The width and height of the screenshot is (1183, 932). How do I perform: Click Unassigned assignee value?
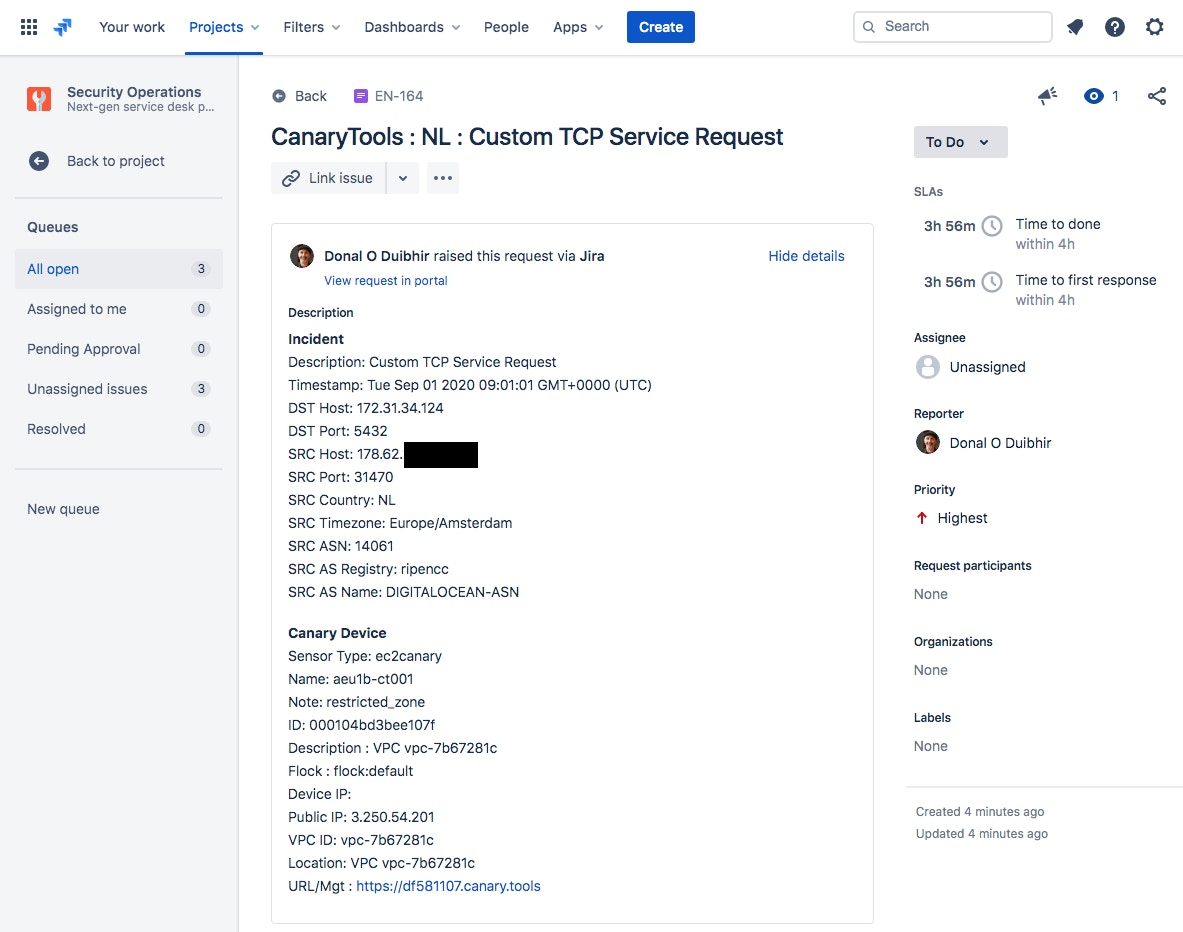click(x=987, y=367)
